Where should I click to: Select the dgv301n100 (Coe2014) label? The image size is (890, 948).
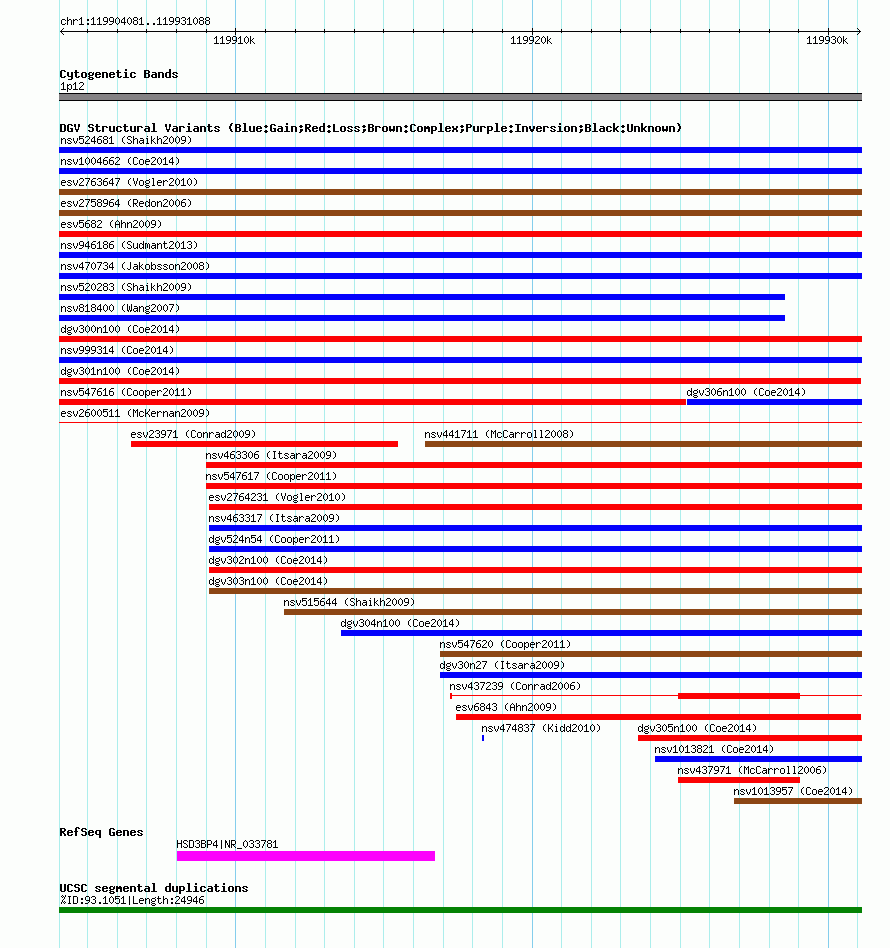pyautogui.click(x=120, y=371)
